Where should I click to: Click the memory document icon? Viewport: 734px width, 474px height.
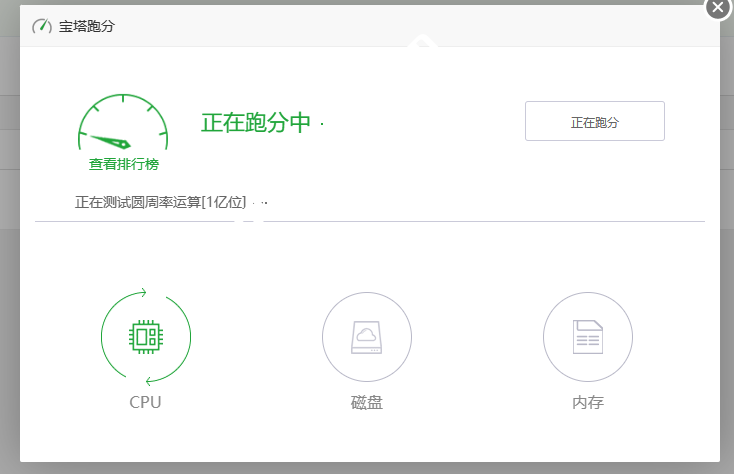coord(587,337)
